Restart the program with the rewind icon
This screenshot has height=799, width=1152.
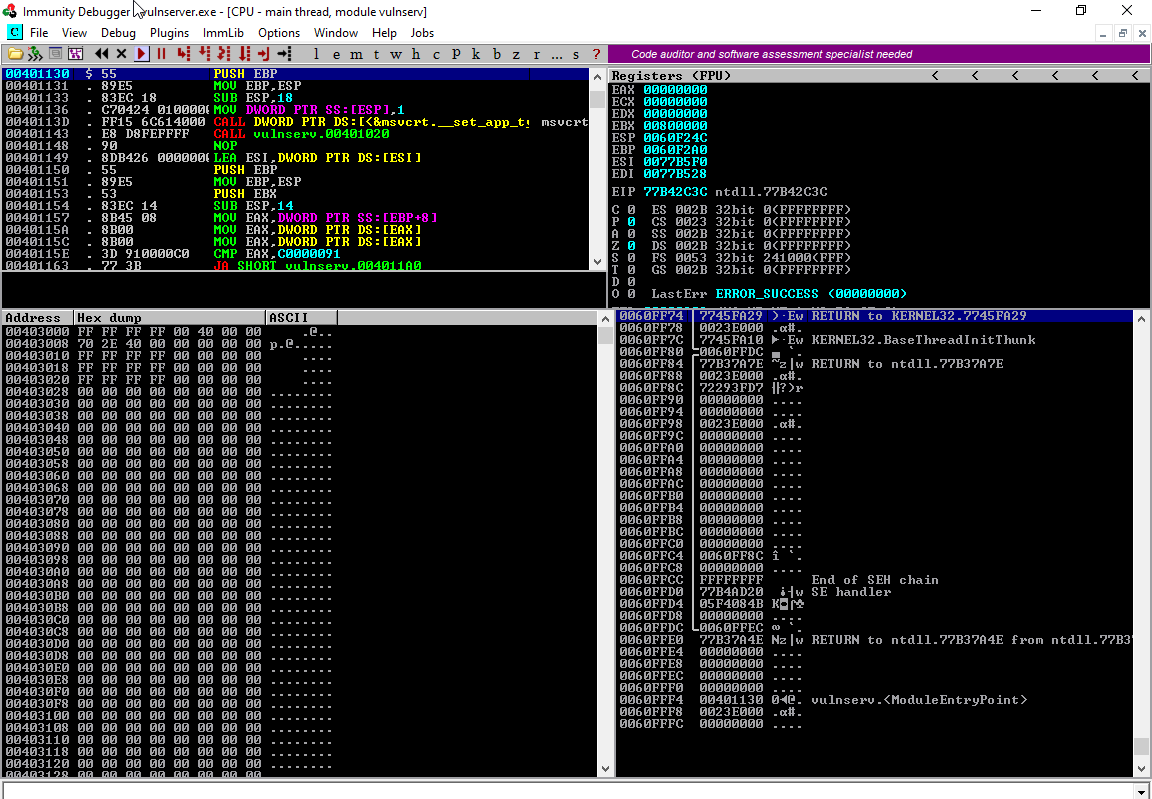pos(102,54)
